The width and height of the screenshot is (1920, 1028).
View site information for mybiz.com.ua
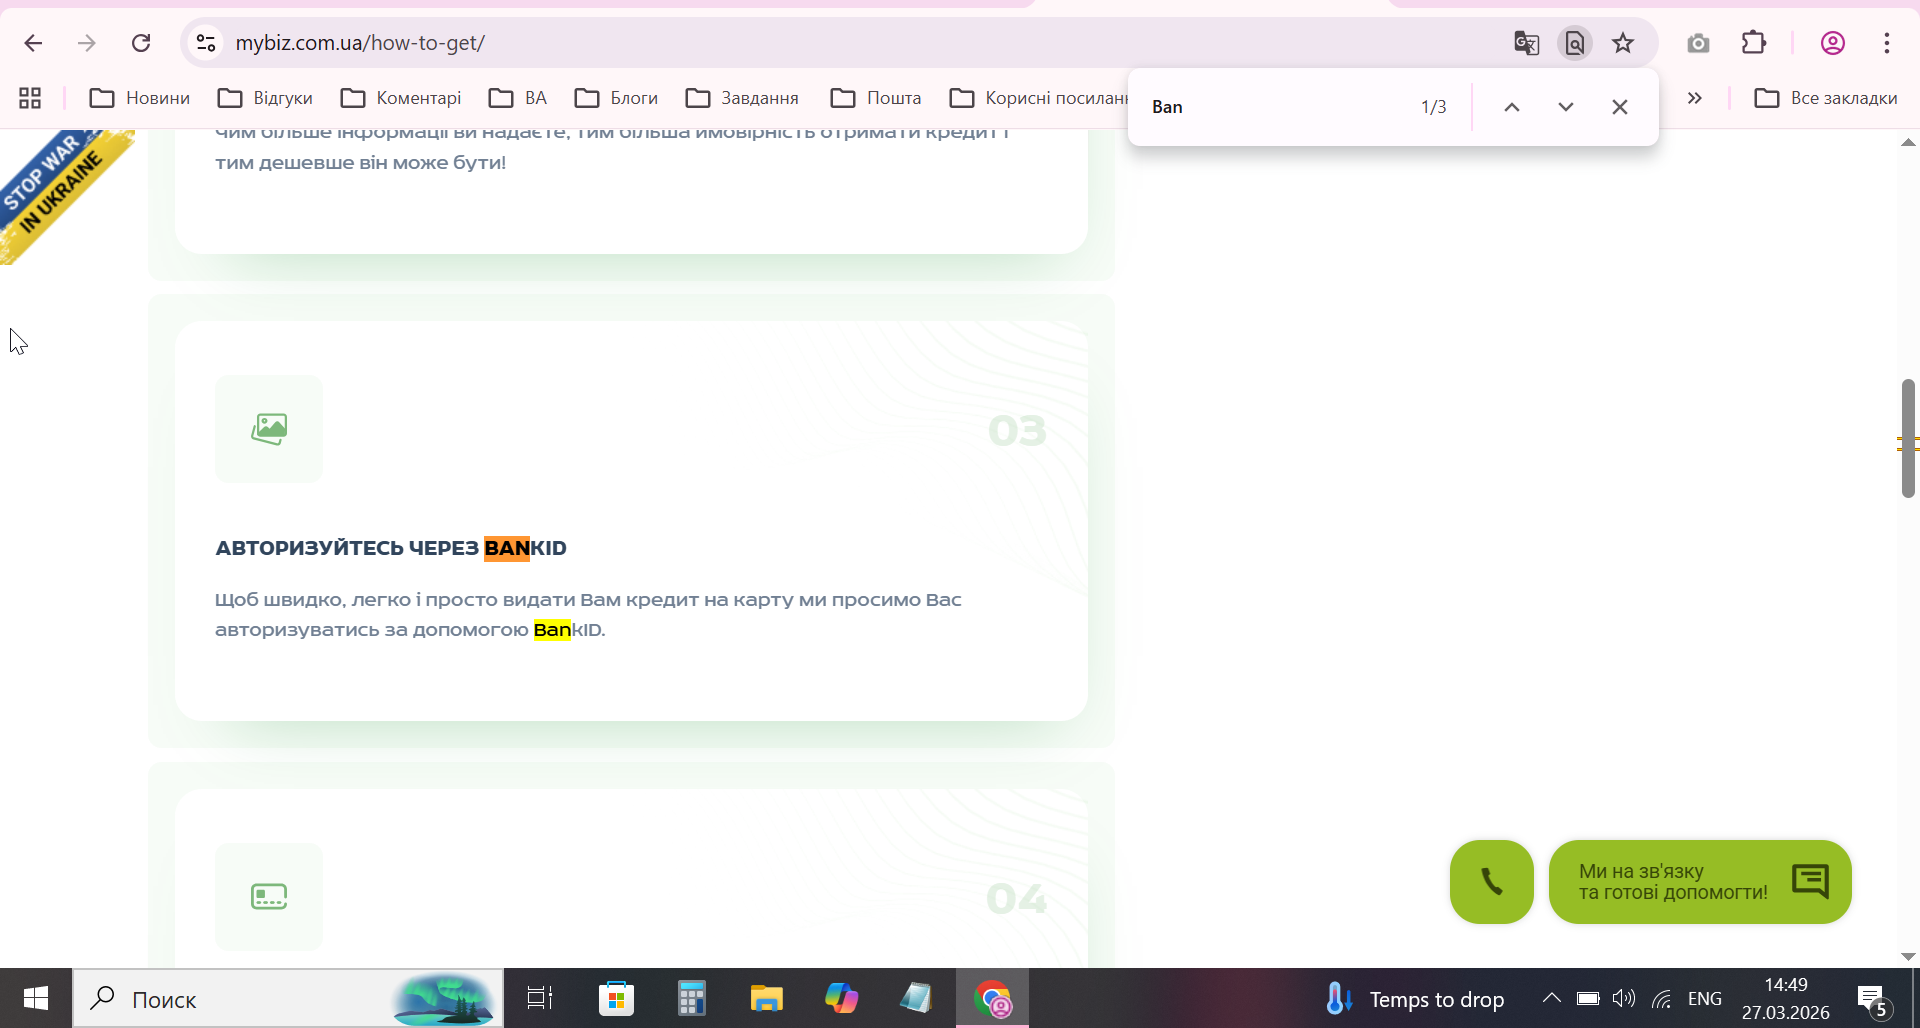click(206, 43)
